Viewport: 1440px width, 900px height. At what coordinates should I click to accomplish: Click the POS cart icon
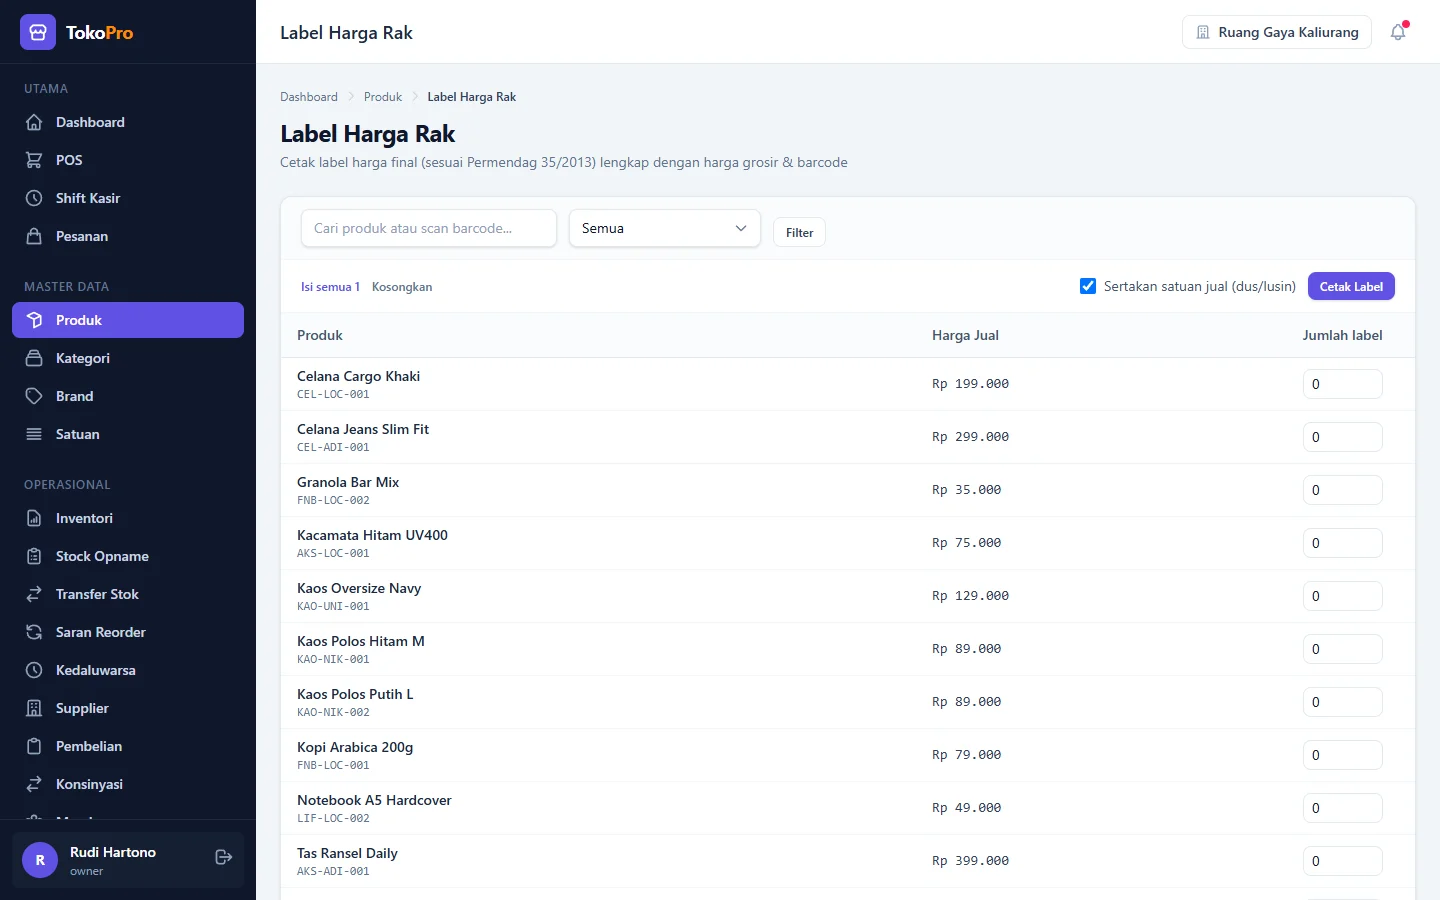(34, 160)
